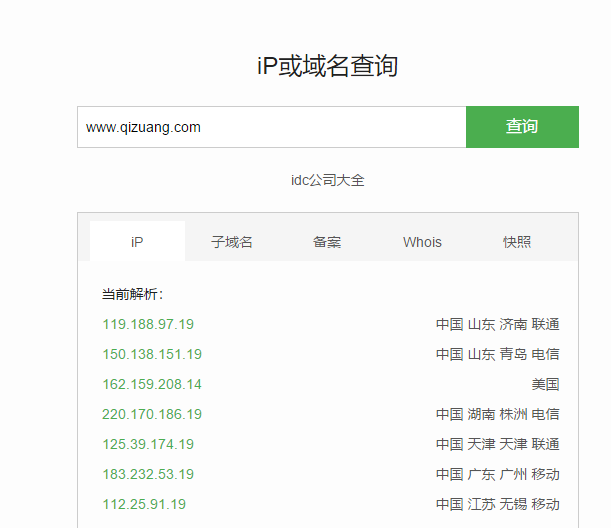
Task: View the 快照 tab
Action: [517, 242]
